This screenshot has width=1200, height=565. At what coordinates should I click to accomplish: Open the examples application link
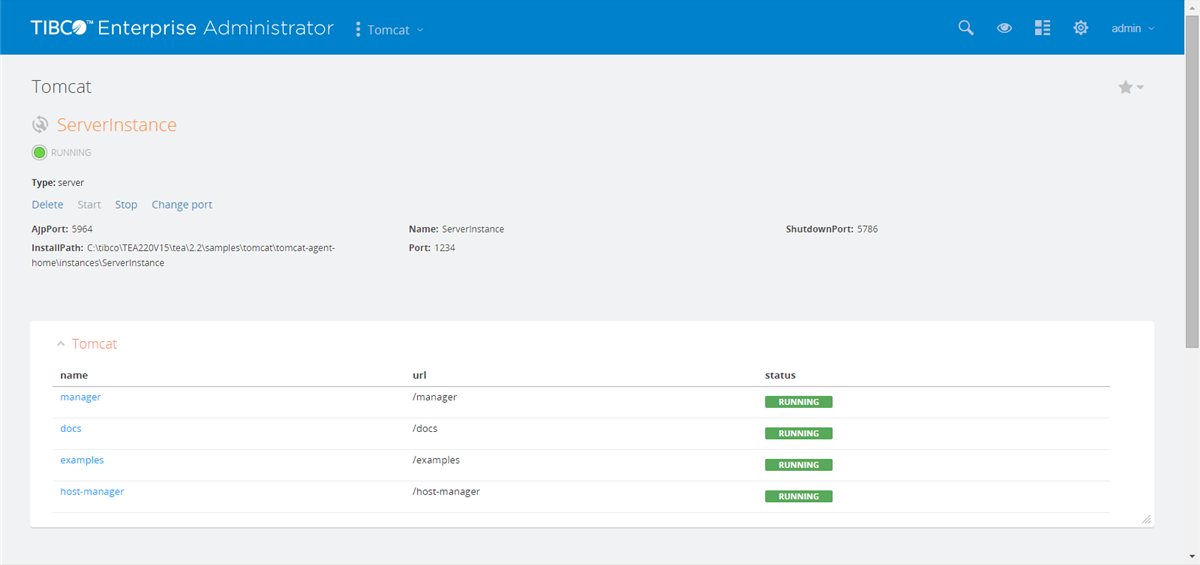82,460
